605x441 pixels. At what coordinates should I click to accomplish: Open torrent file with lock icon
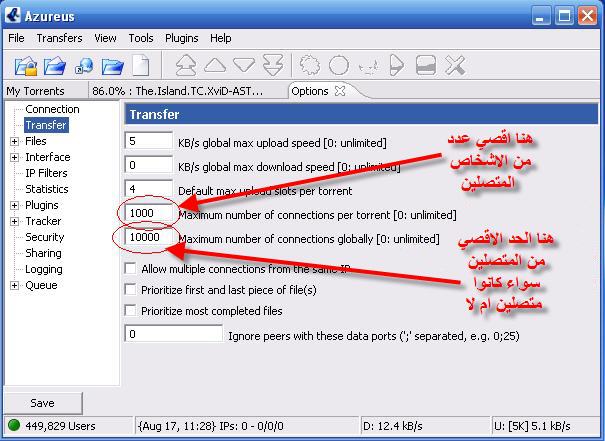coord(26,66)
